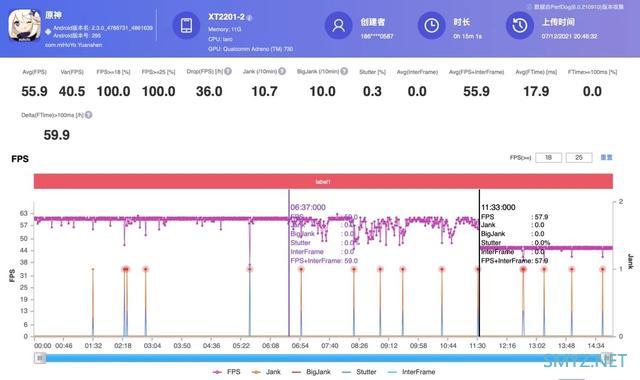Click the jank spike near 01:32

pyautogui.click(x=93, y=302)
